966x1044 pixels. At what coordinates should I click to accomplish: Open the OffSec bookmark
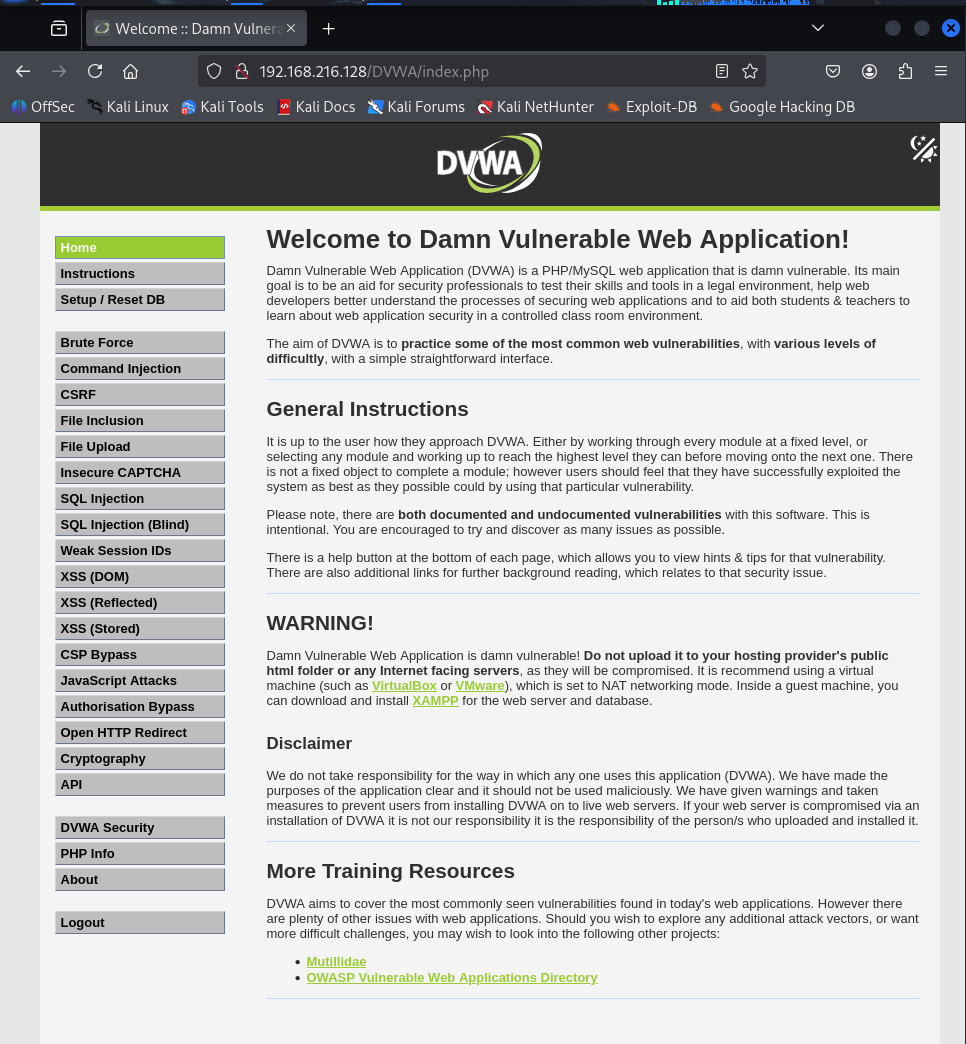[43, 107]
